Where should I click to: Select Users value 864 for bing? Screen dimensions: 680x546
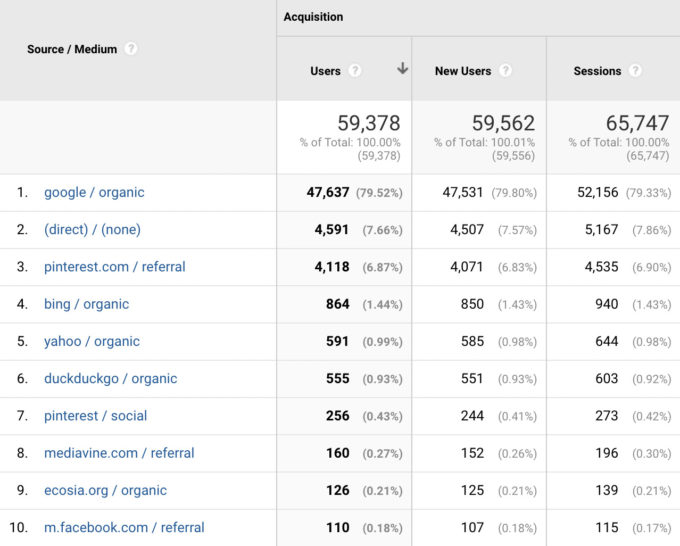(337, 304)
